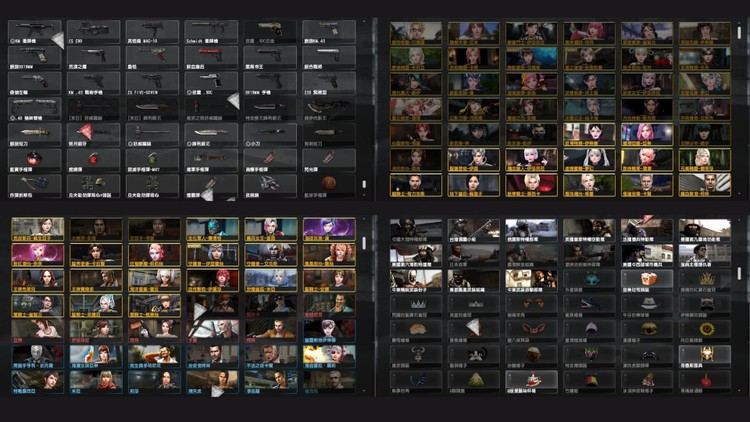Screen dimensions: 750x422
Task: Select the golden crown headgear
Action: coord(705,281)
